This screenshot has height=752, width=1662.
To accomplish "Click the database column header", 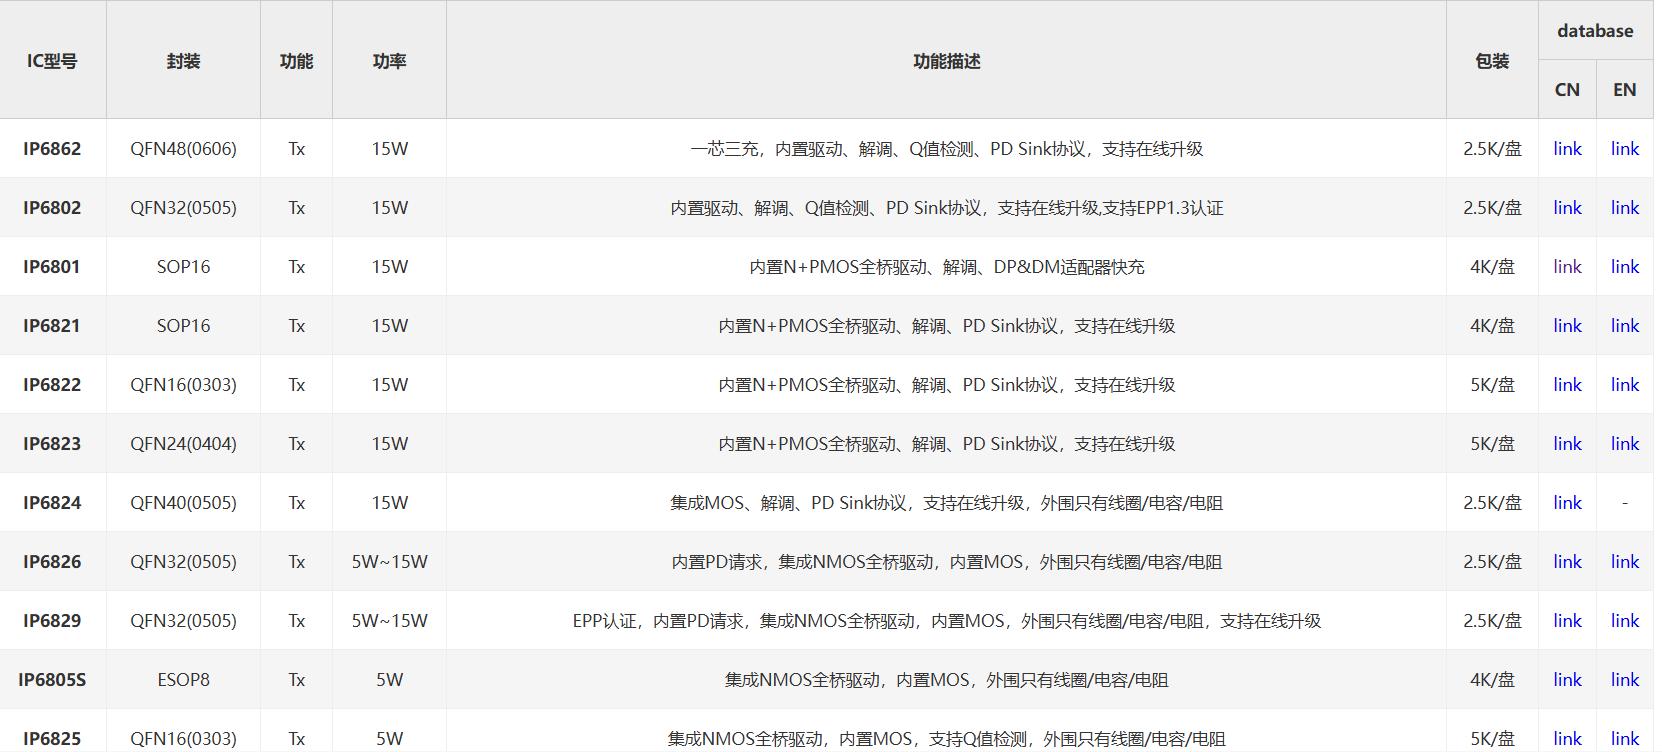I will tap(1595, 31).
